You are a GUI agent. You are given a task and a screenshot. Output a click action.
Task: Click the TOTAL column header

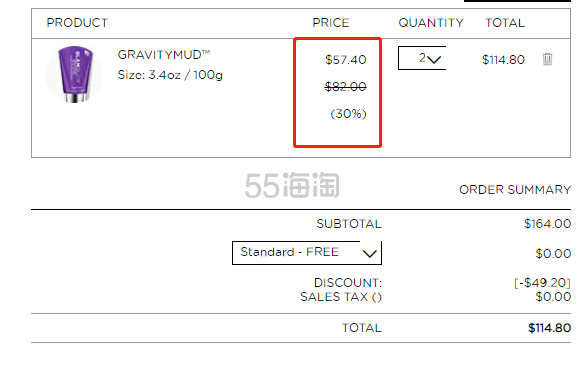pyautogui.click(x=505, y=23)
